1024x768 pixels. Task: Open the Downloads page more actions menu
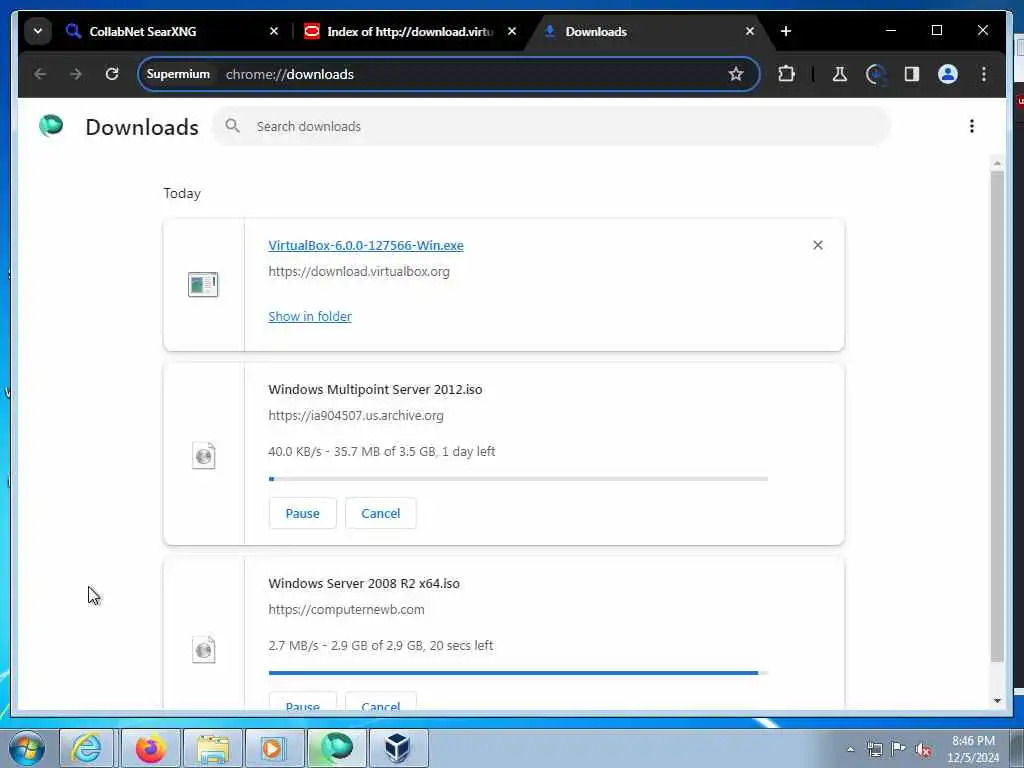click(x=972, y=126)
